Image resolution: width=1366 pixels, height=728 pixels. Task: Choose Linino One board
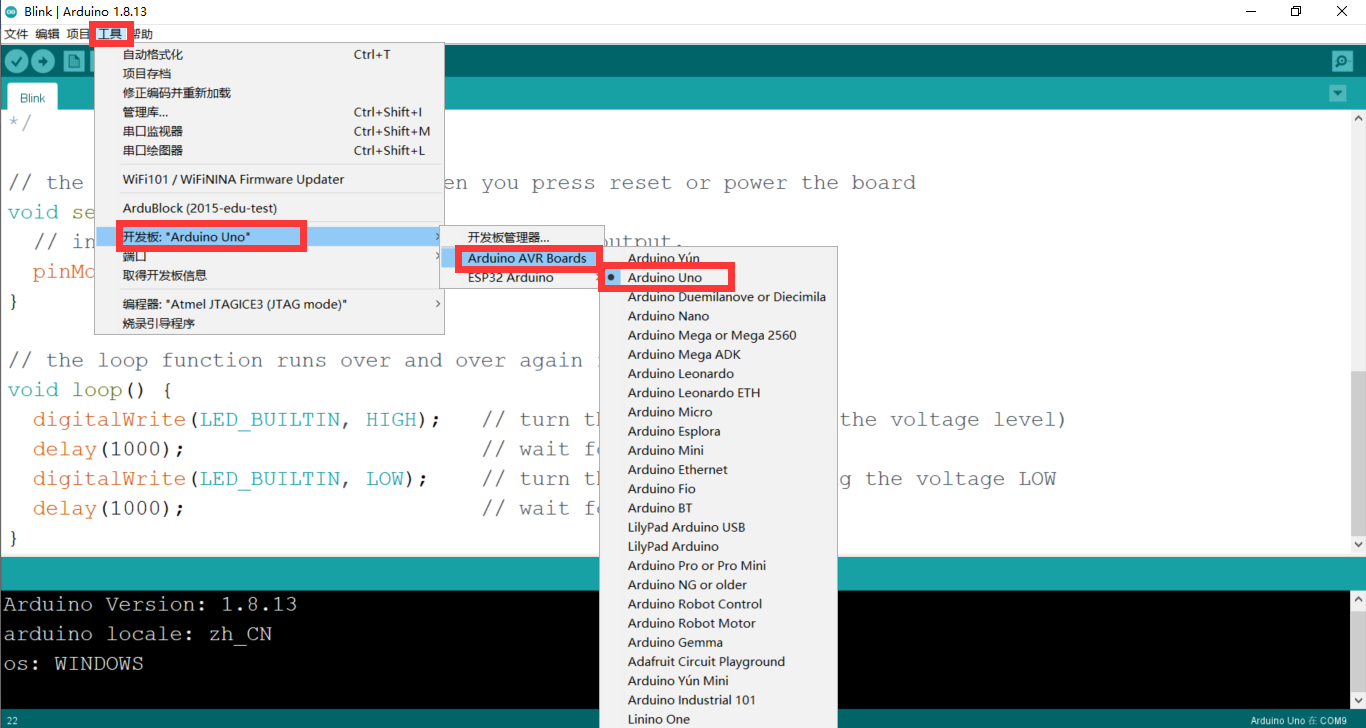coord(718,719)
